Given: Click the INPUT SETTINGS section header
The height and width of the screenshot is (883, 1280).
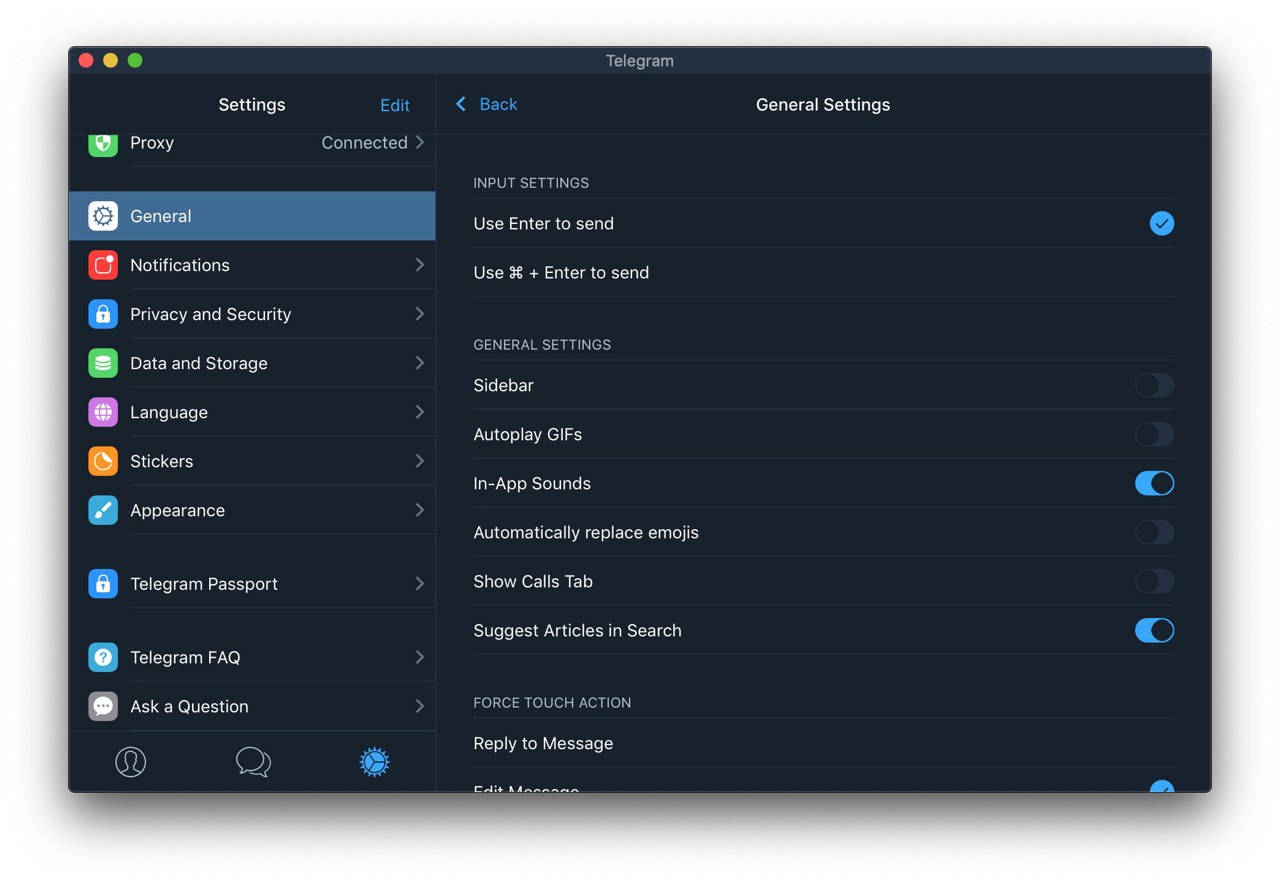Looking at the screenshot, I should tap(531, 183).
